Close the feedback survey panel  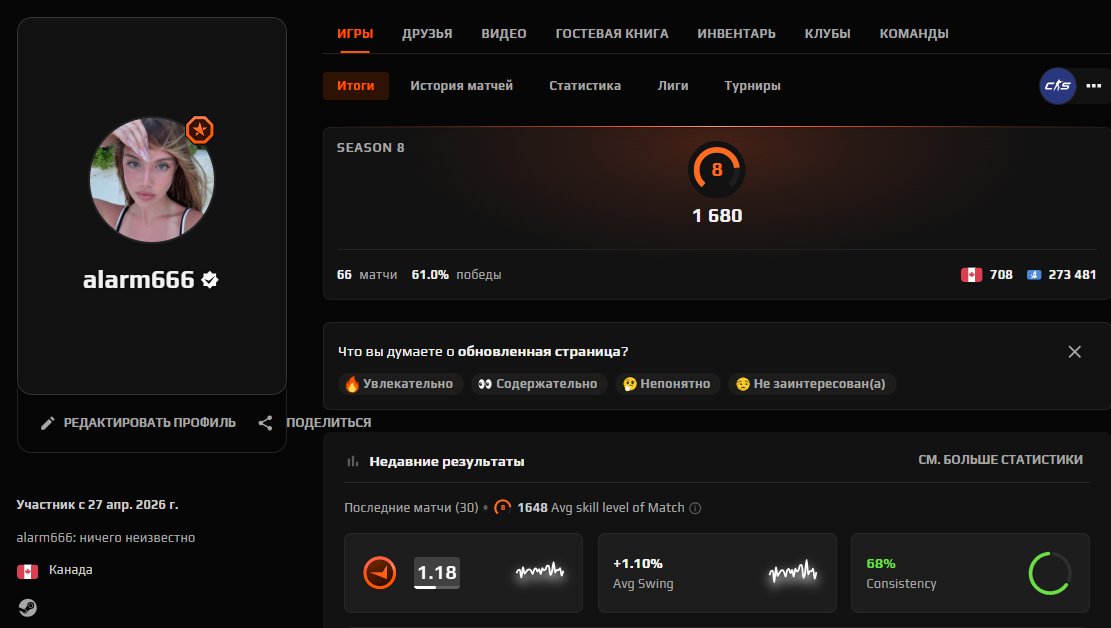[1074, 352]
